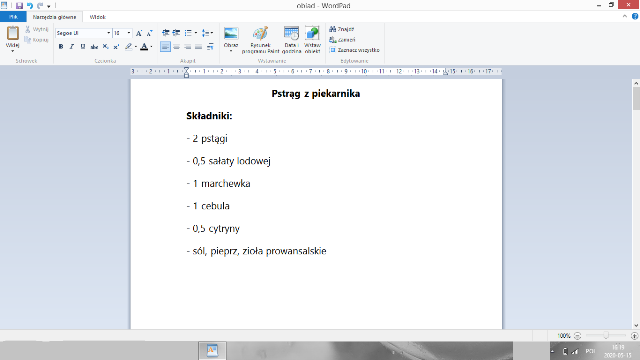Center the text alignment
The height and width of the screenshot is (360, 640).
click(x=176, y=47)
